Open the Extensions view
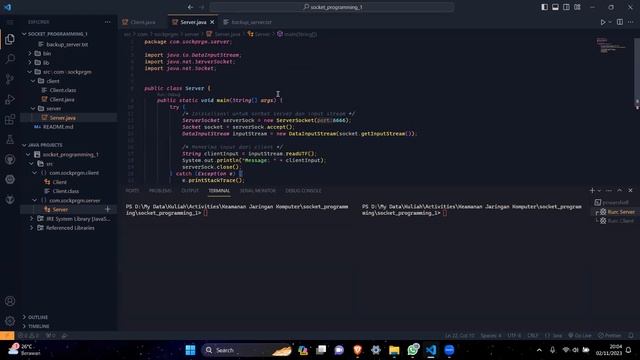The width and height of the screenshot is (640, 360). (x=10, y=119)
